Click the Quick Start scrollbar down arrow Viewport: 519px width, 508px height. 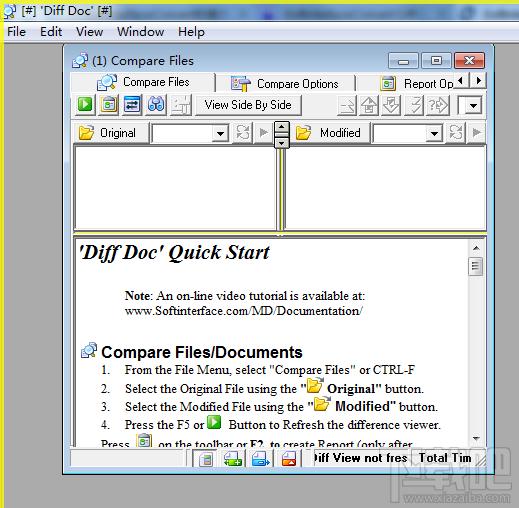tap(476, 438)
